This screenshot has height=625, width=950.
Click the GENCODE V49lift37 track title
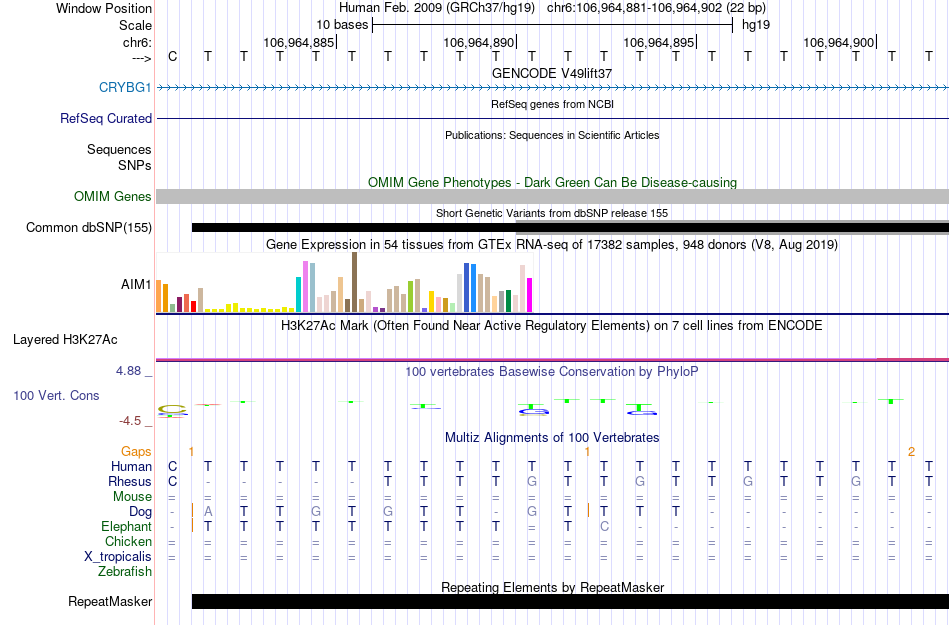coord(552,73)
